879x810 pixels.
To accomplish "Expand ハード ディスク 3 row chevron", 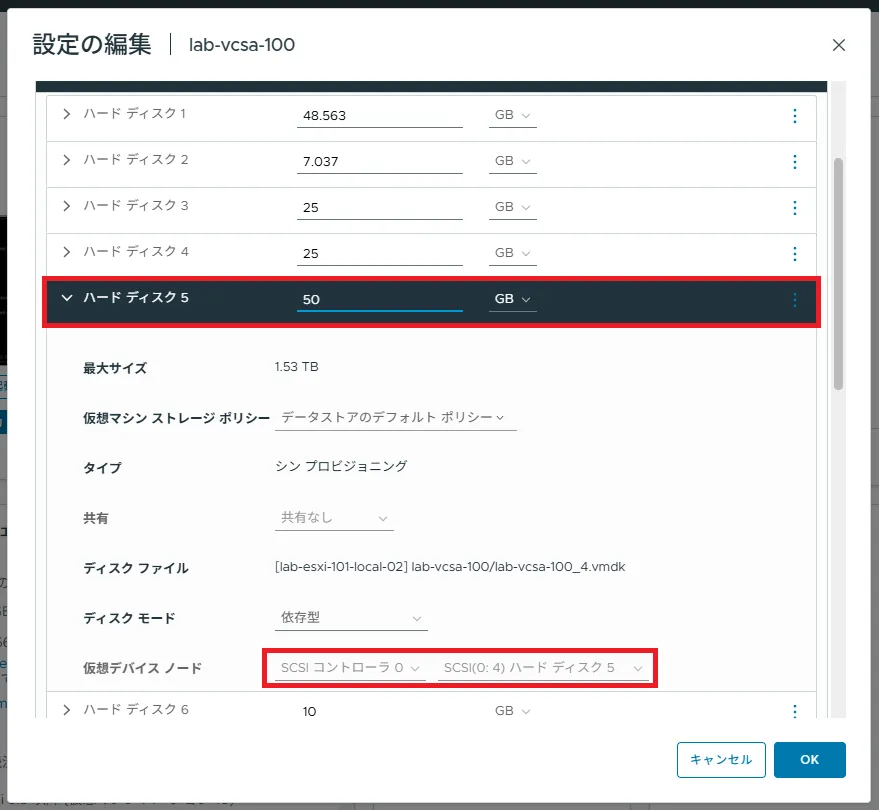I will (x=67, y=206).
